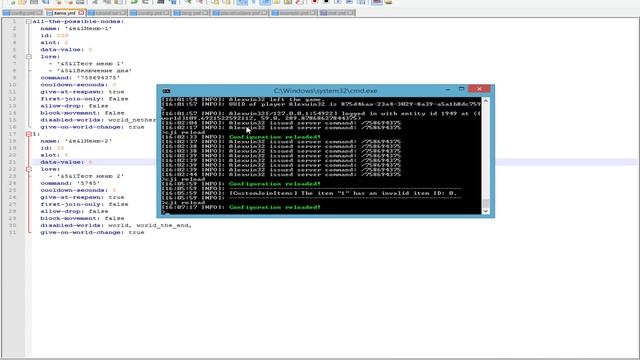Click the 'lore:' key on line 6

(50, 57)
